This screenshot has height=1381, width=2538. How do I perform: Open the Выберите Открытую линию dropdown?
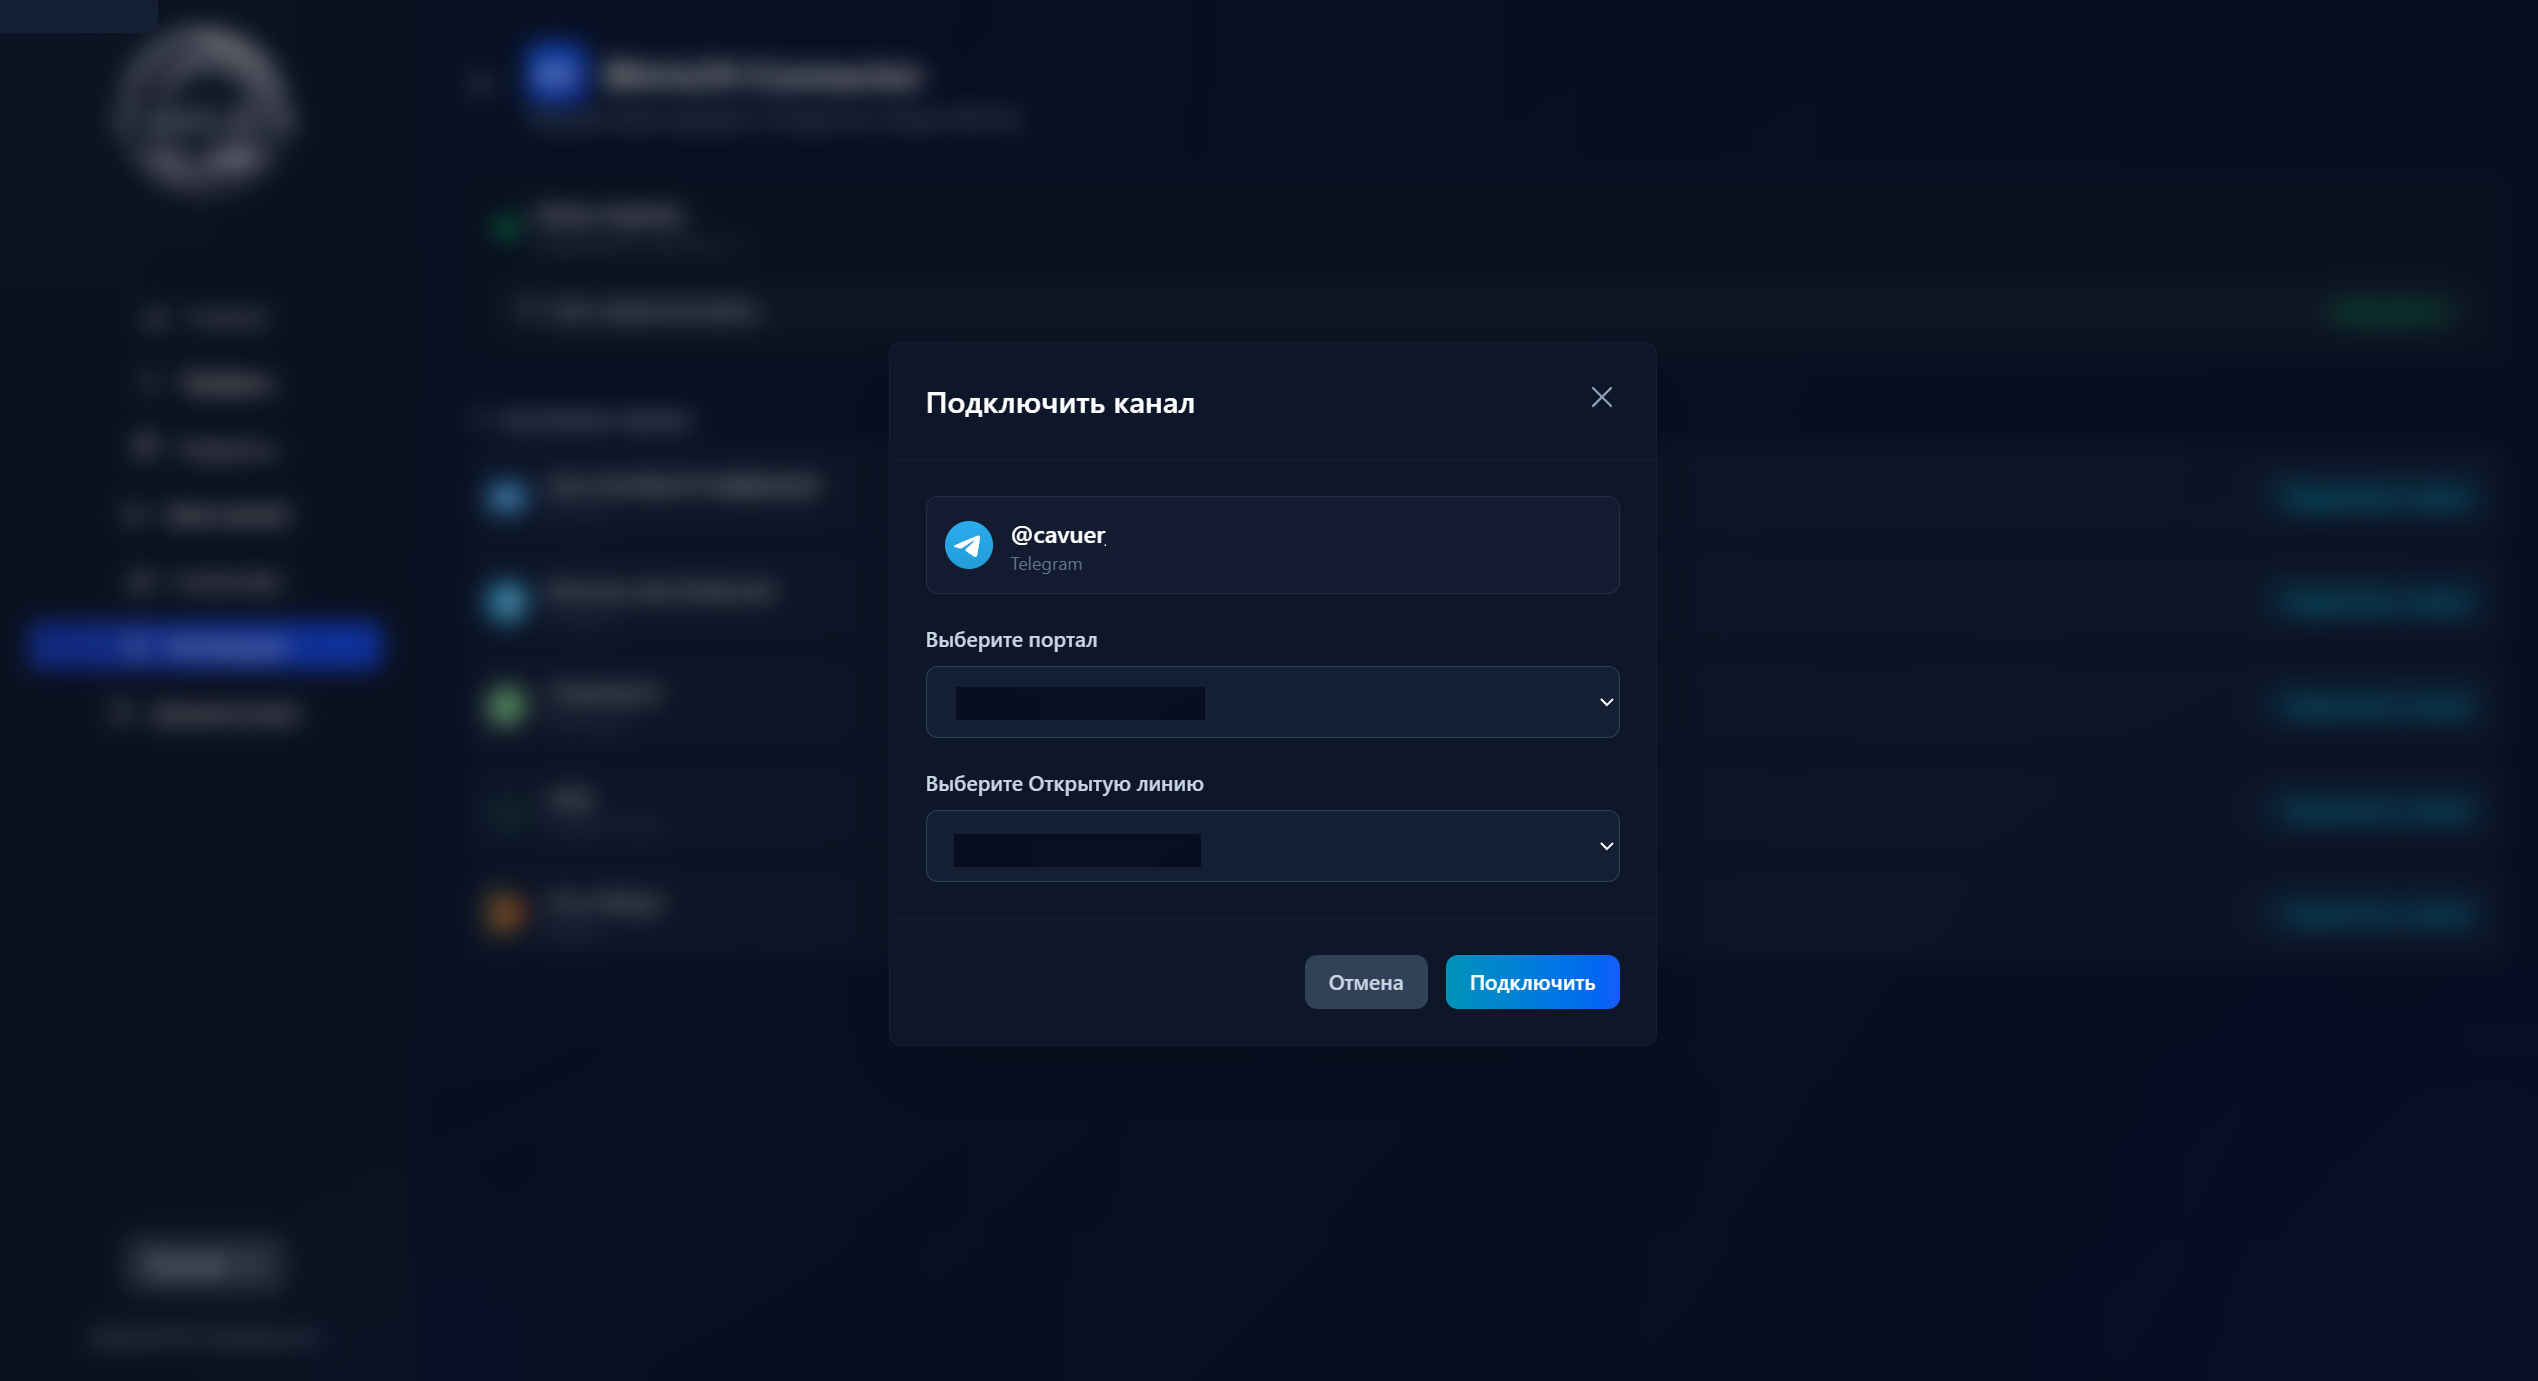pos(1271,846)
